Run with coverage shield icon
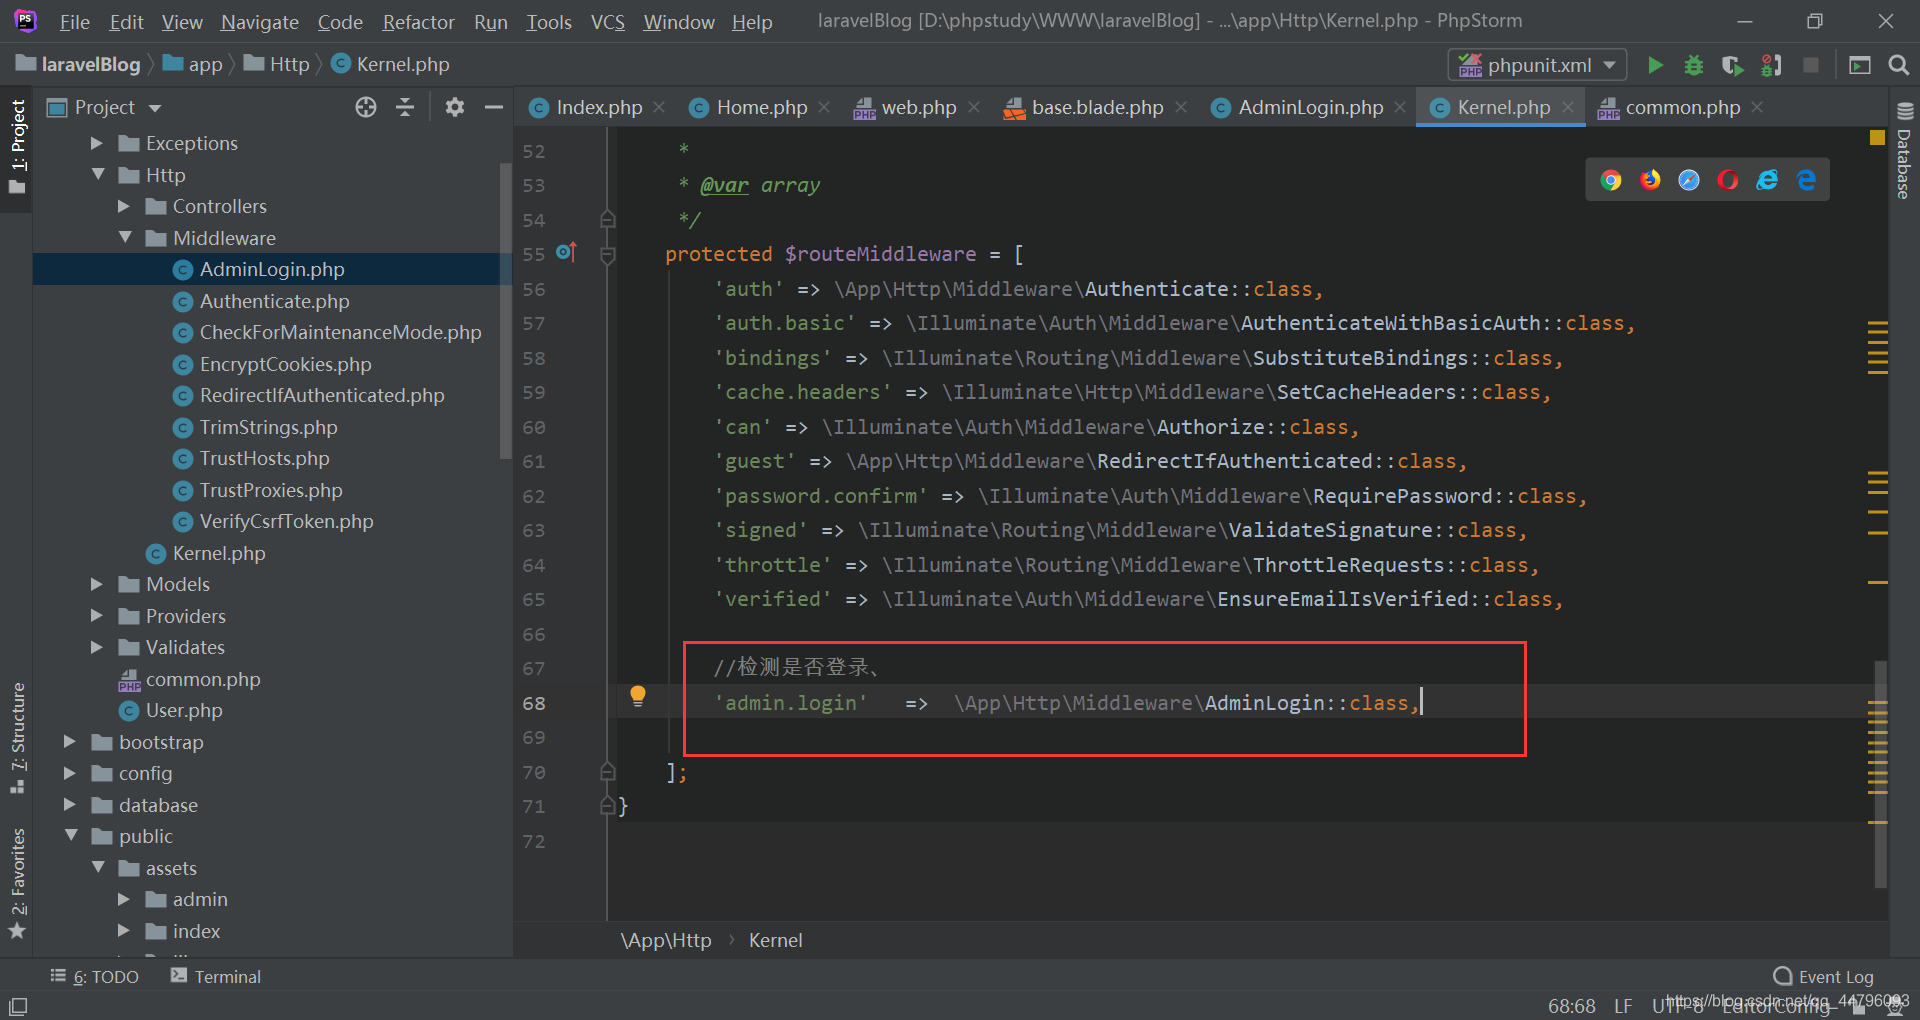Image resolution: width=1920 pixels, height=1020 pixels. click(1732, 65)
